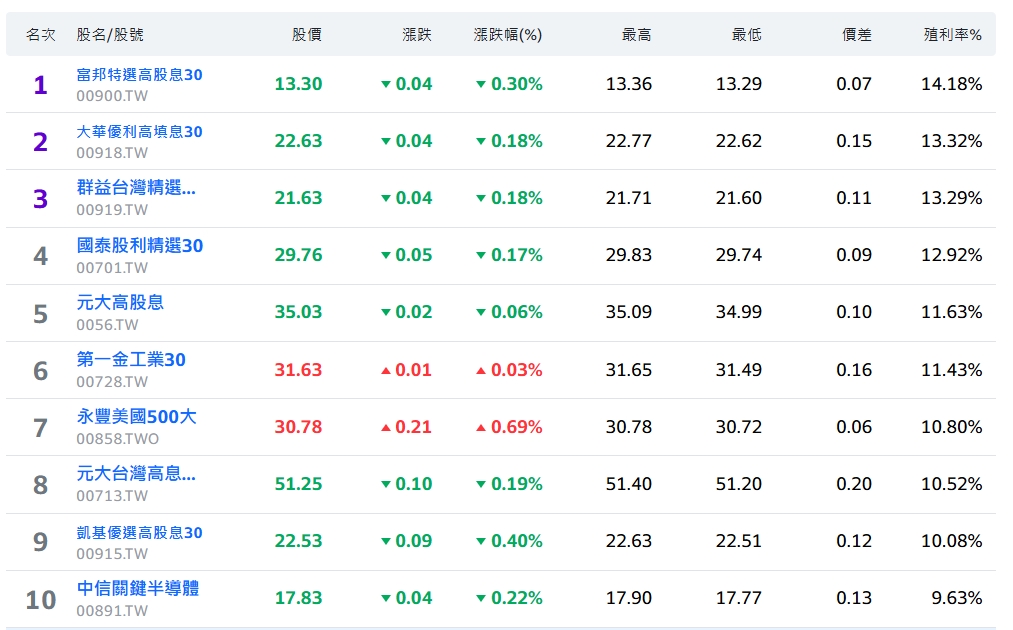Click 永豐美國500大 stock link
The width and height of the screenshot is (1013, 630).
(136, 417)
